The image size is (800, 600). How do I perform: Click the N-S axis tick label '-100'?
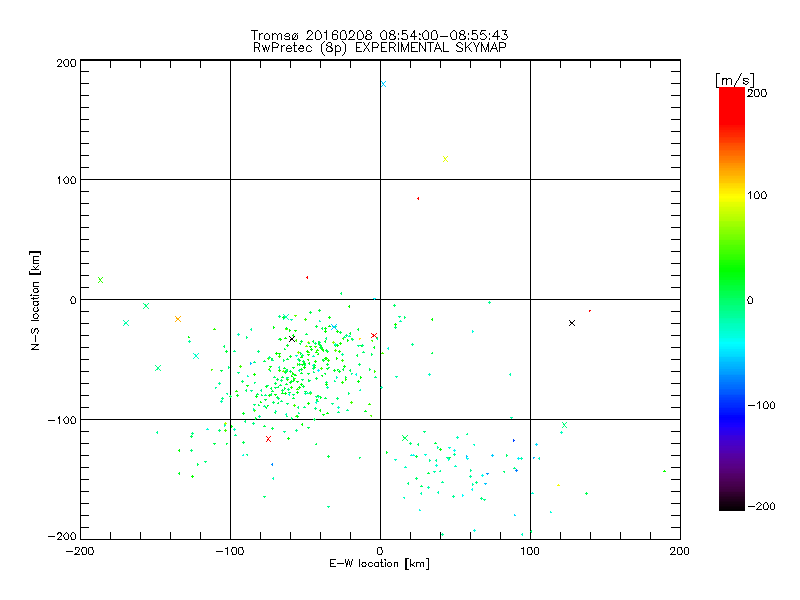coord(62,420)
